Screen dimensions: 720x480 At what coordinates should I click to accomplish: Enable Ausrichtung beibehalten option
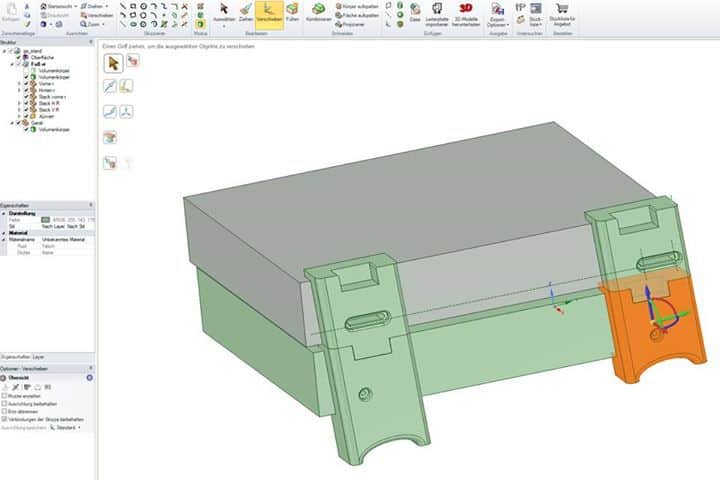(x=5, y=403)
